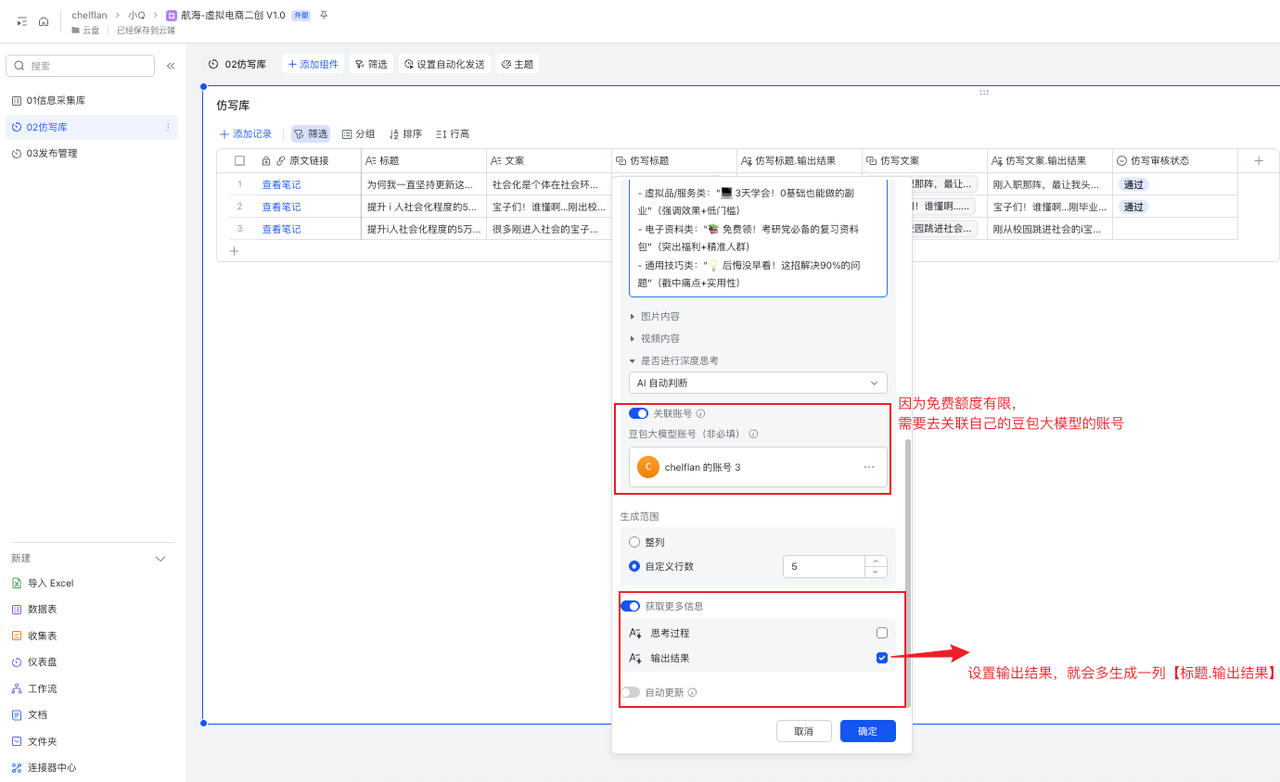Click the chelflan breadcrumb
Image resolution: width=1280 pixels, height=782 pixels.
click(x=89, y=15)
